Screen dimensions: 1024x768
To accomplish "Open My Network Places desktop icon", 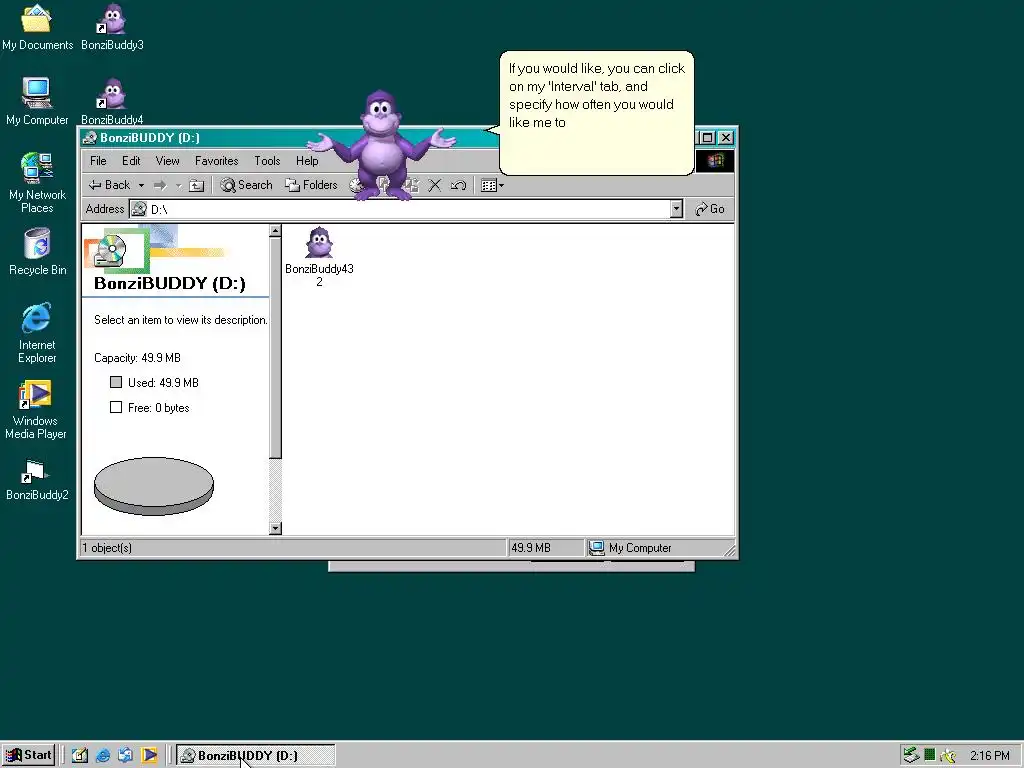I will [x=37, y=183].
